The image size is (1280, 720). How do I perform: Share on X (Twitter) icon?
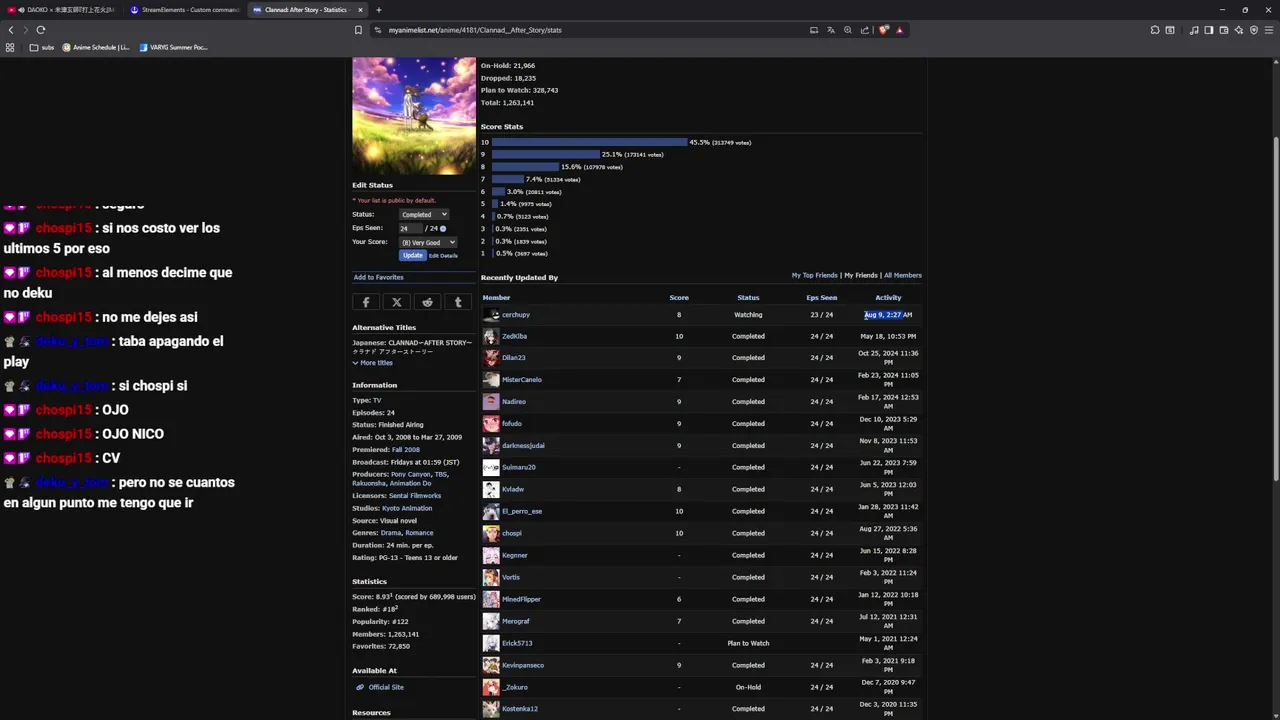click(397, 302)
